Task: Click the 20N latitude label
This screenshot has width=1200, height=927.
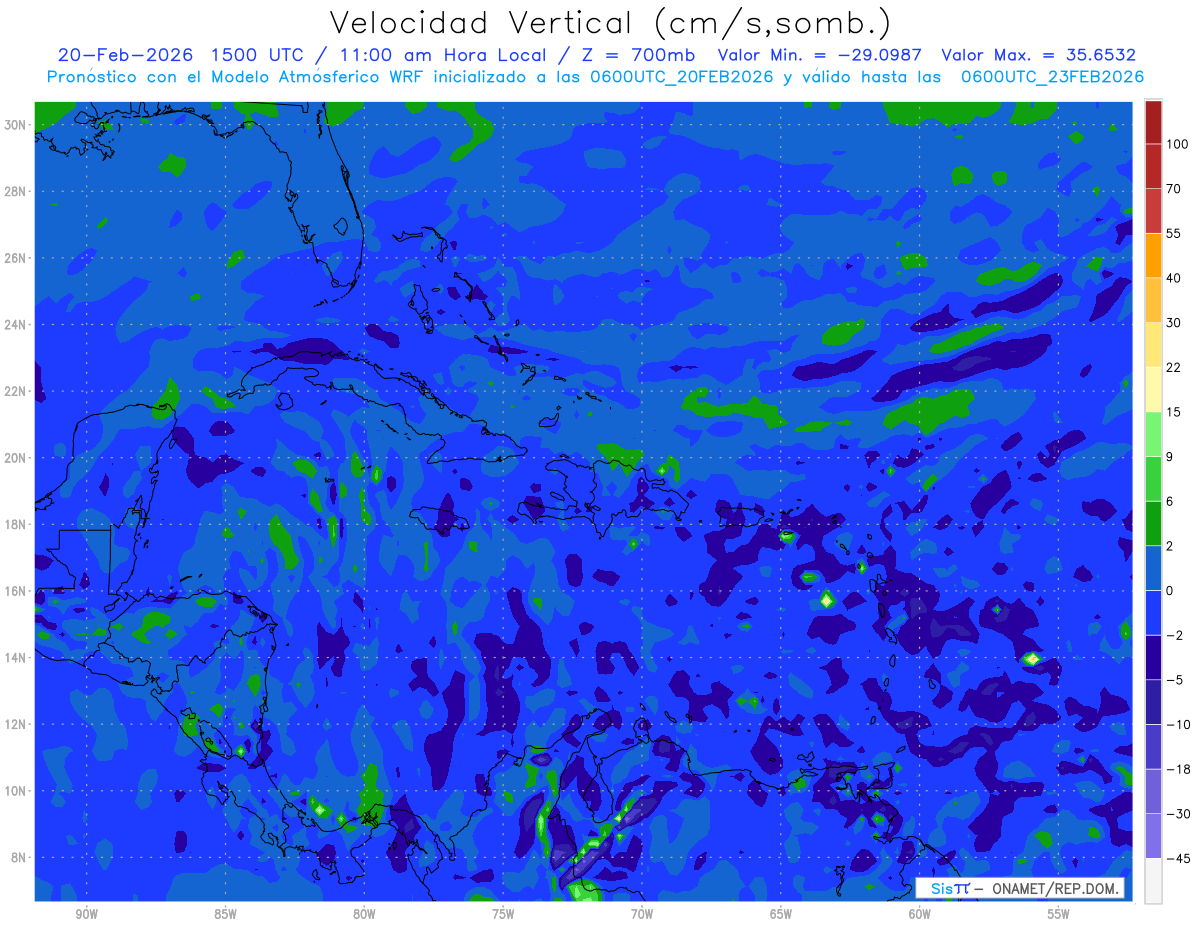Action: (17, 457)
